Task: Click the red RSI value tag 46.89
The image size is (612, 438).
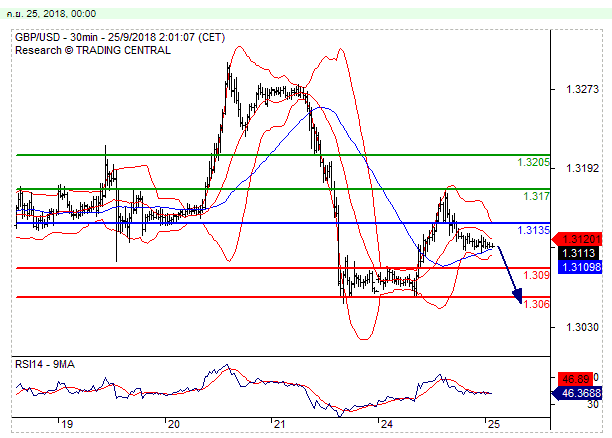Action: [x=575, y=378]
